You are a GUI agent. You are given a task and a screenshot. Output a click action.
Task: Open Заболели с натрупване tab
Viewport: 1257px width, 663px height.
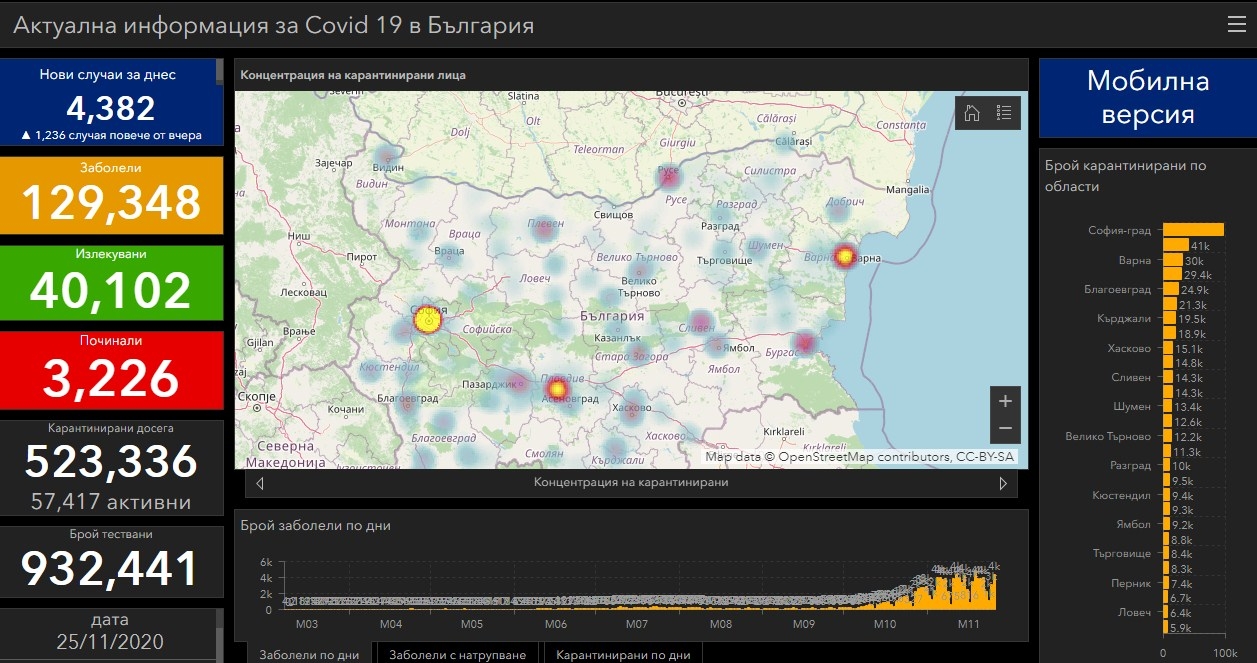pos(456,654)
